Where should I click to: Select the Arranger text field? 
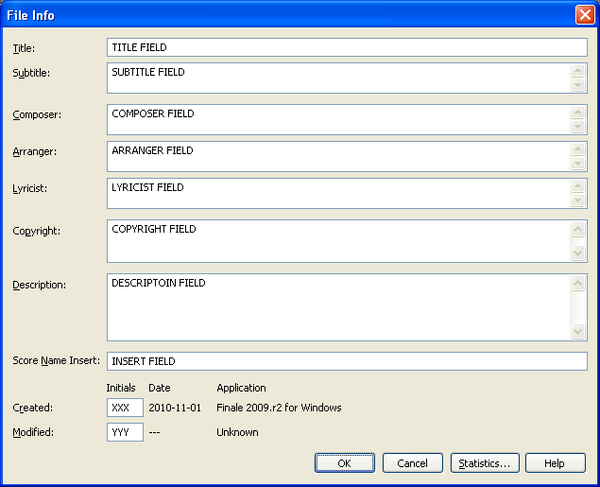[x=338, y=156]
